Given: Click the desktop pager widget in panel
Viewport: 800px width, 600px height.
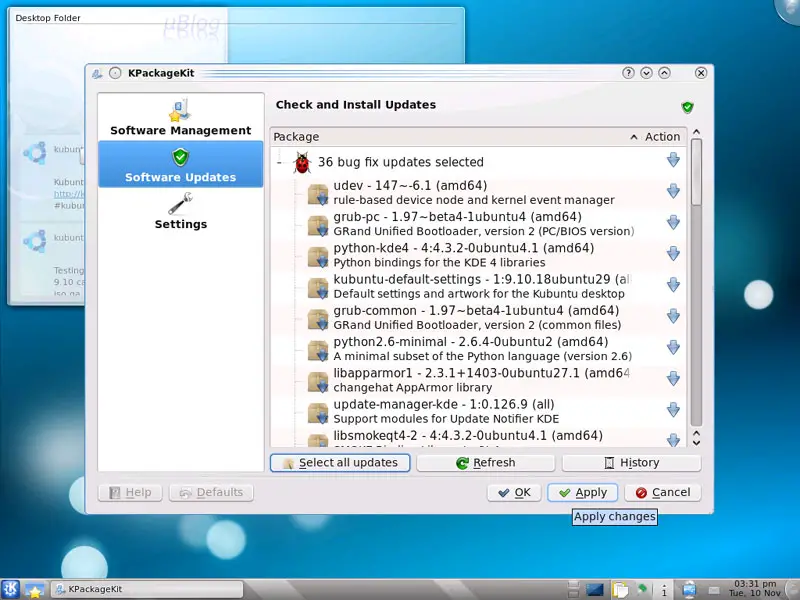Looking at the screenshot, I should tap(573, 589).
